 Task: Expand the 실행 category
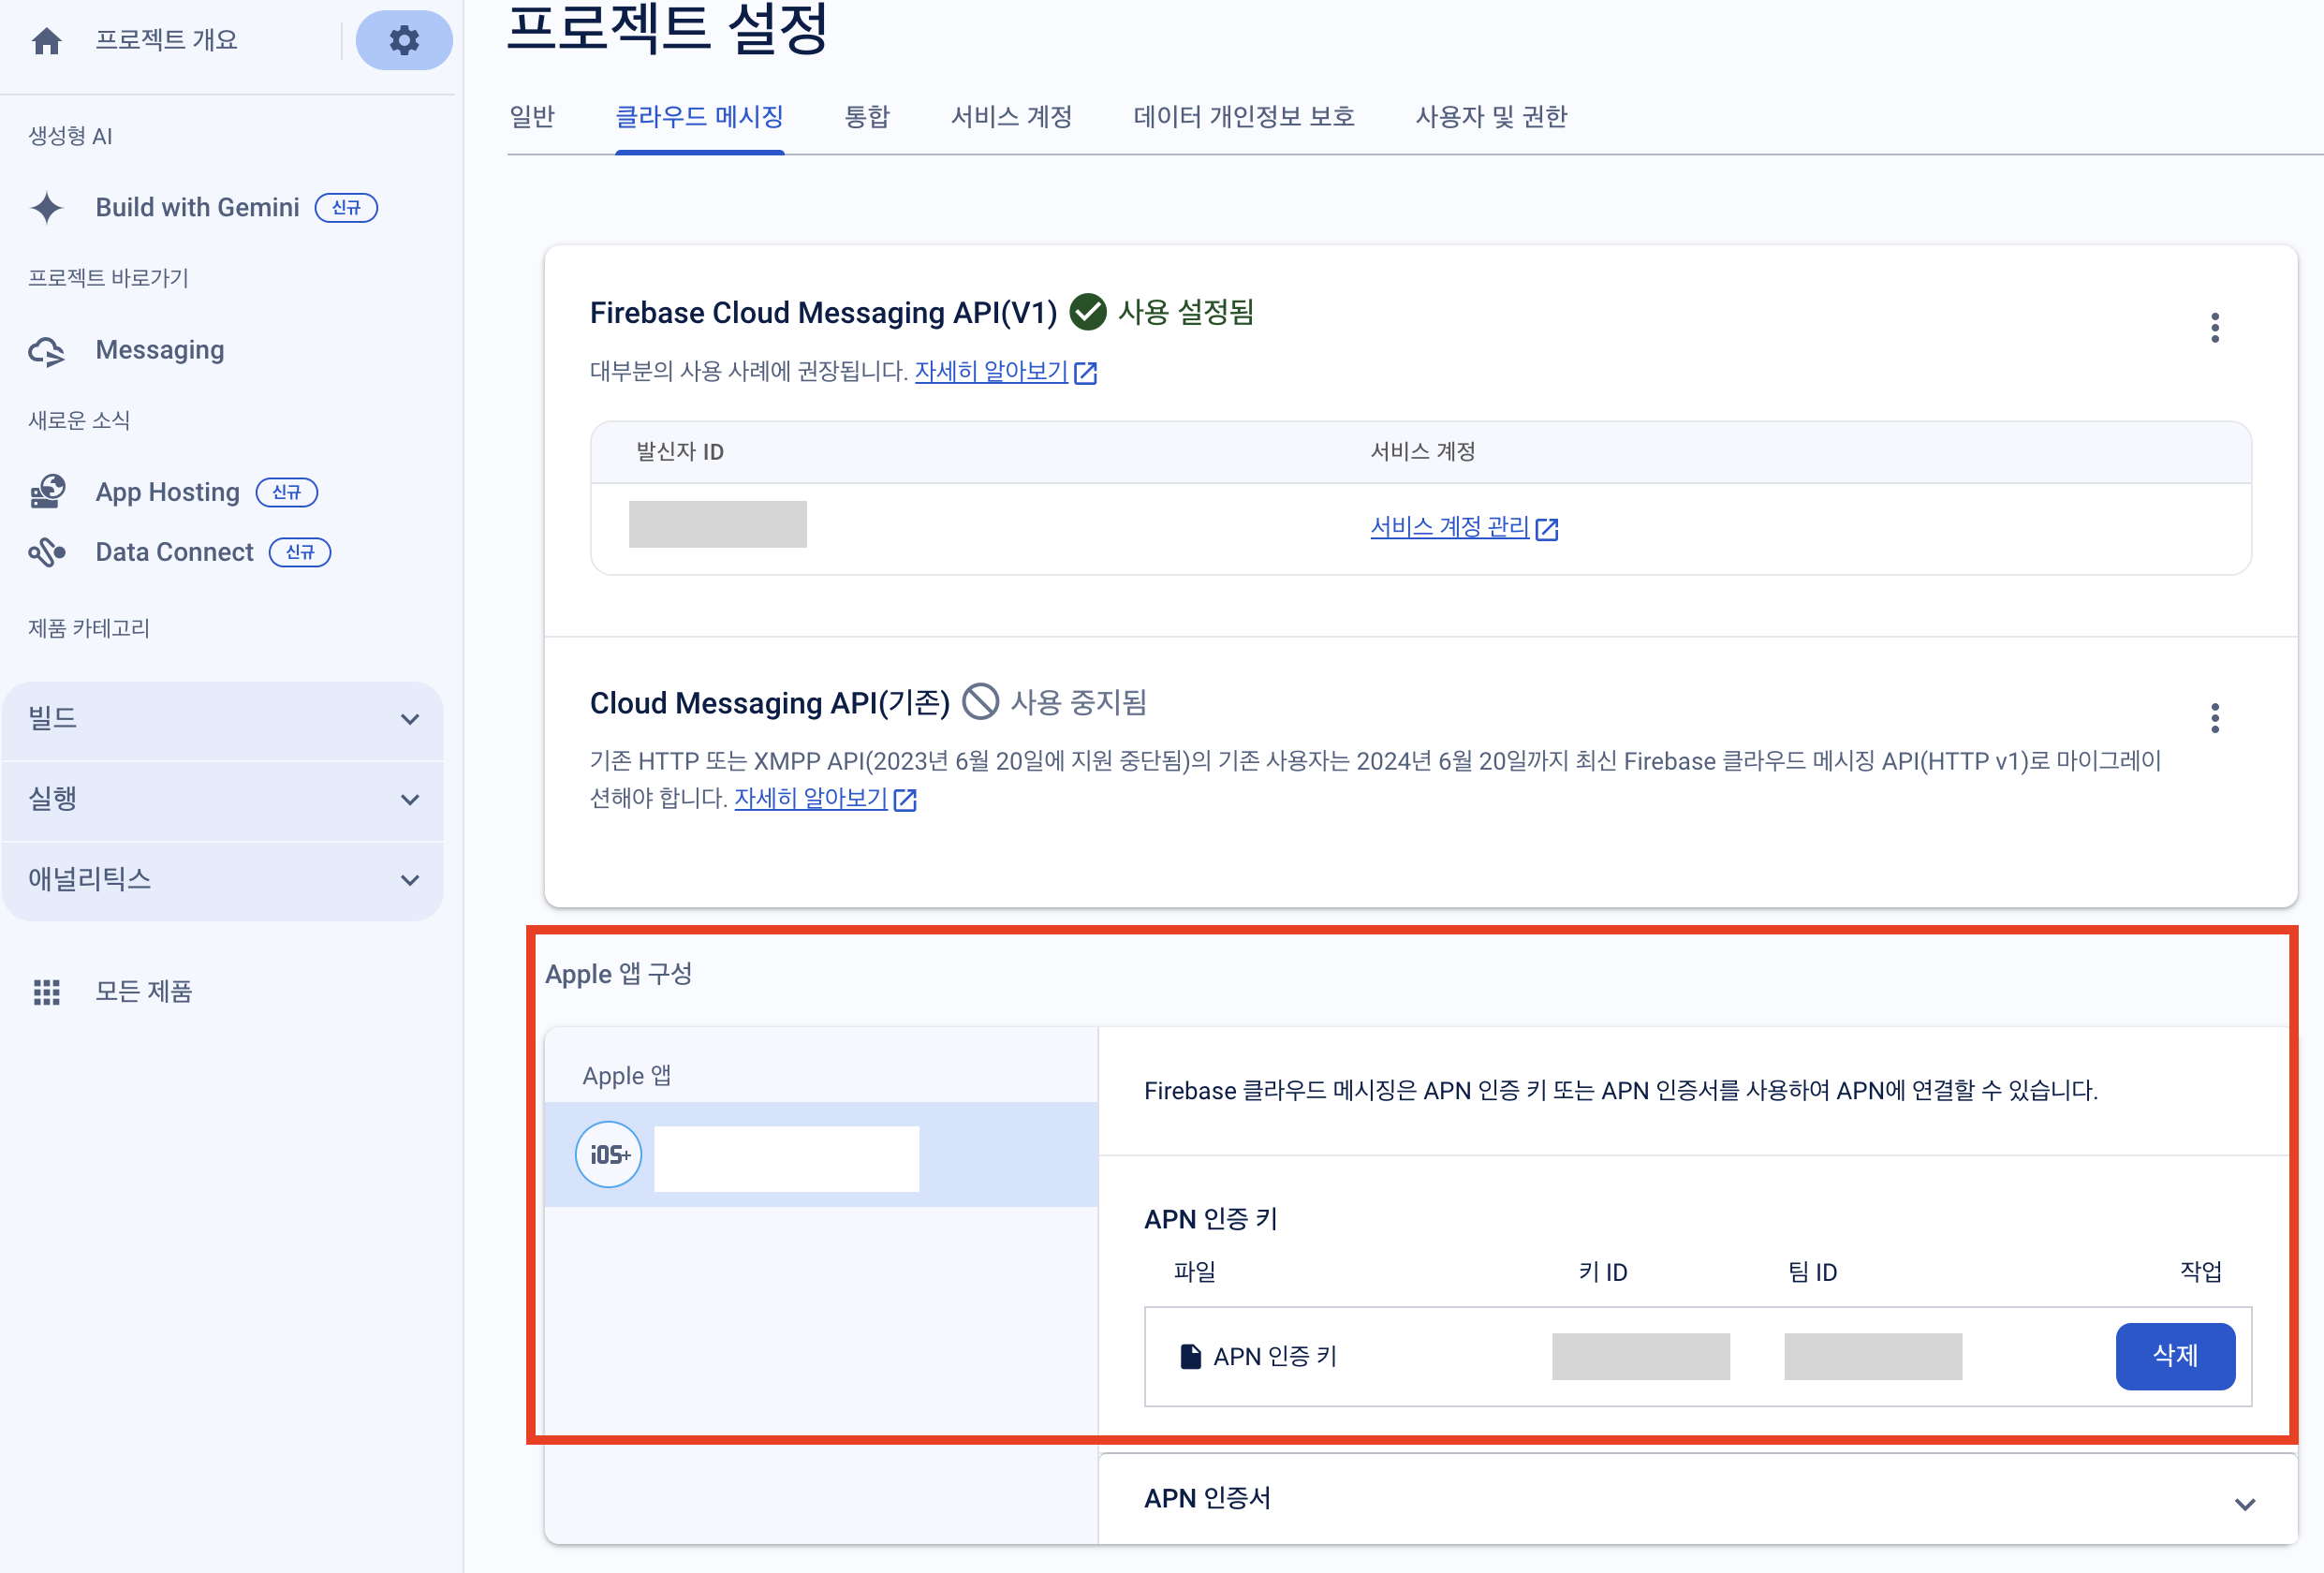[409, 799]
